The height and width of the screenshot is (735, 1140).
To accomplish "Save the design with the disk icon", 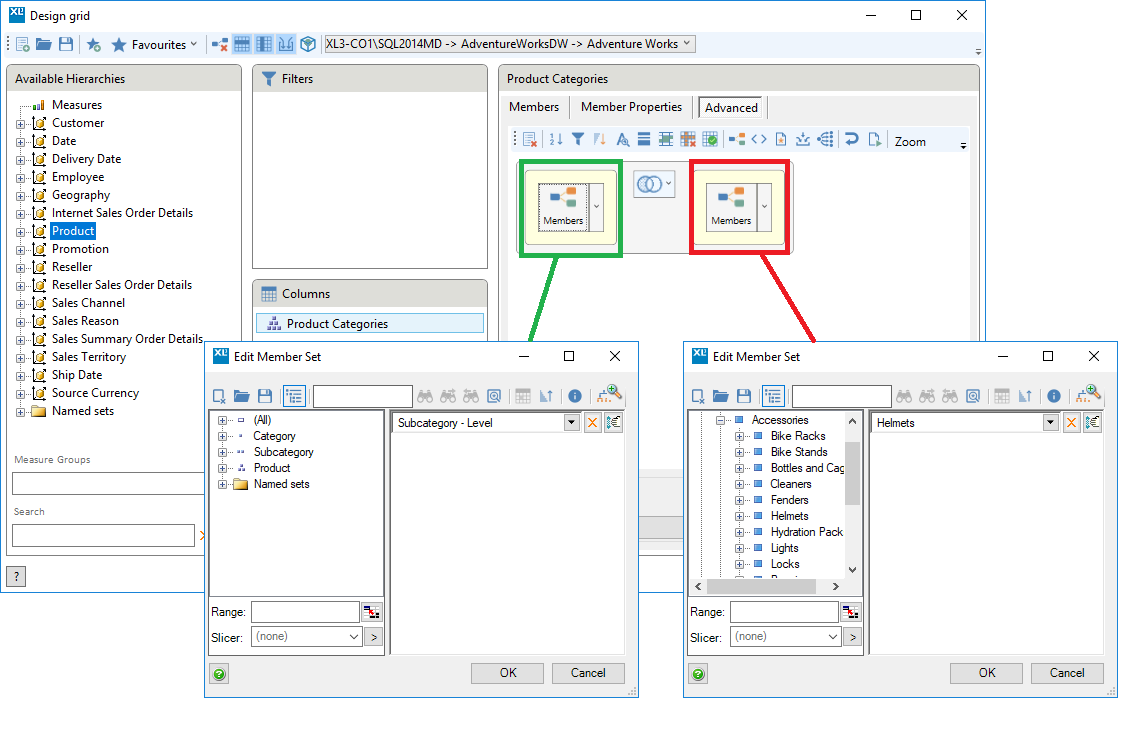I will (x=66, y=43).
